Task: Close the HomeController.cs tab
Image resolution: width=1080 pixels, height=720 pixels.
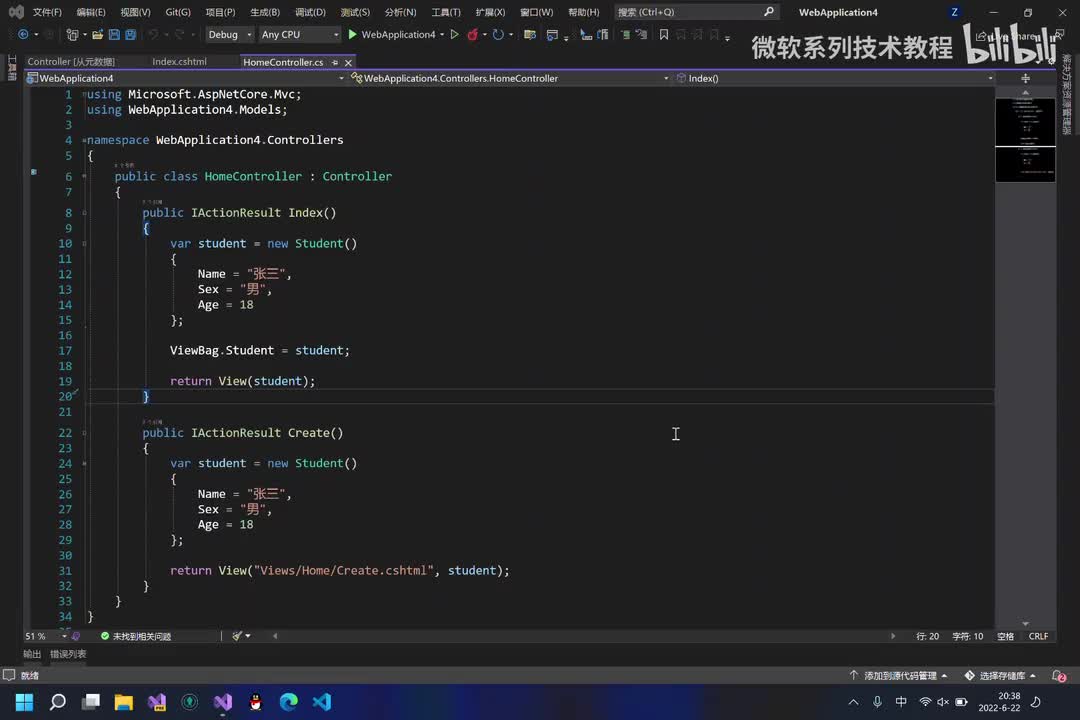Action: (x=349, y=63)
